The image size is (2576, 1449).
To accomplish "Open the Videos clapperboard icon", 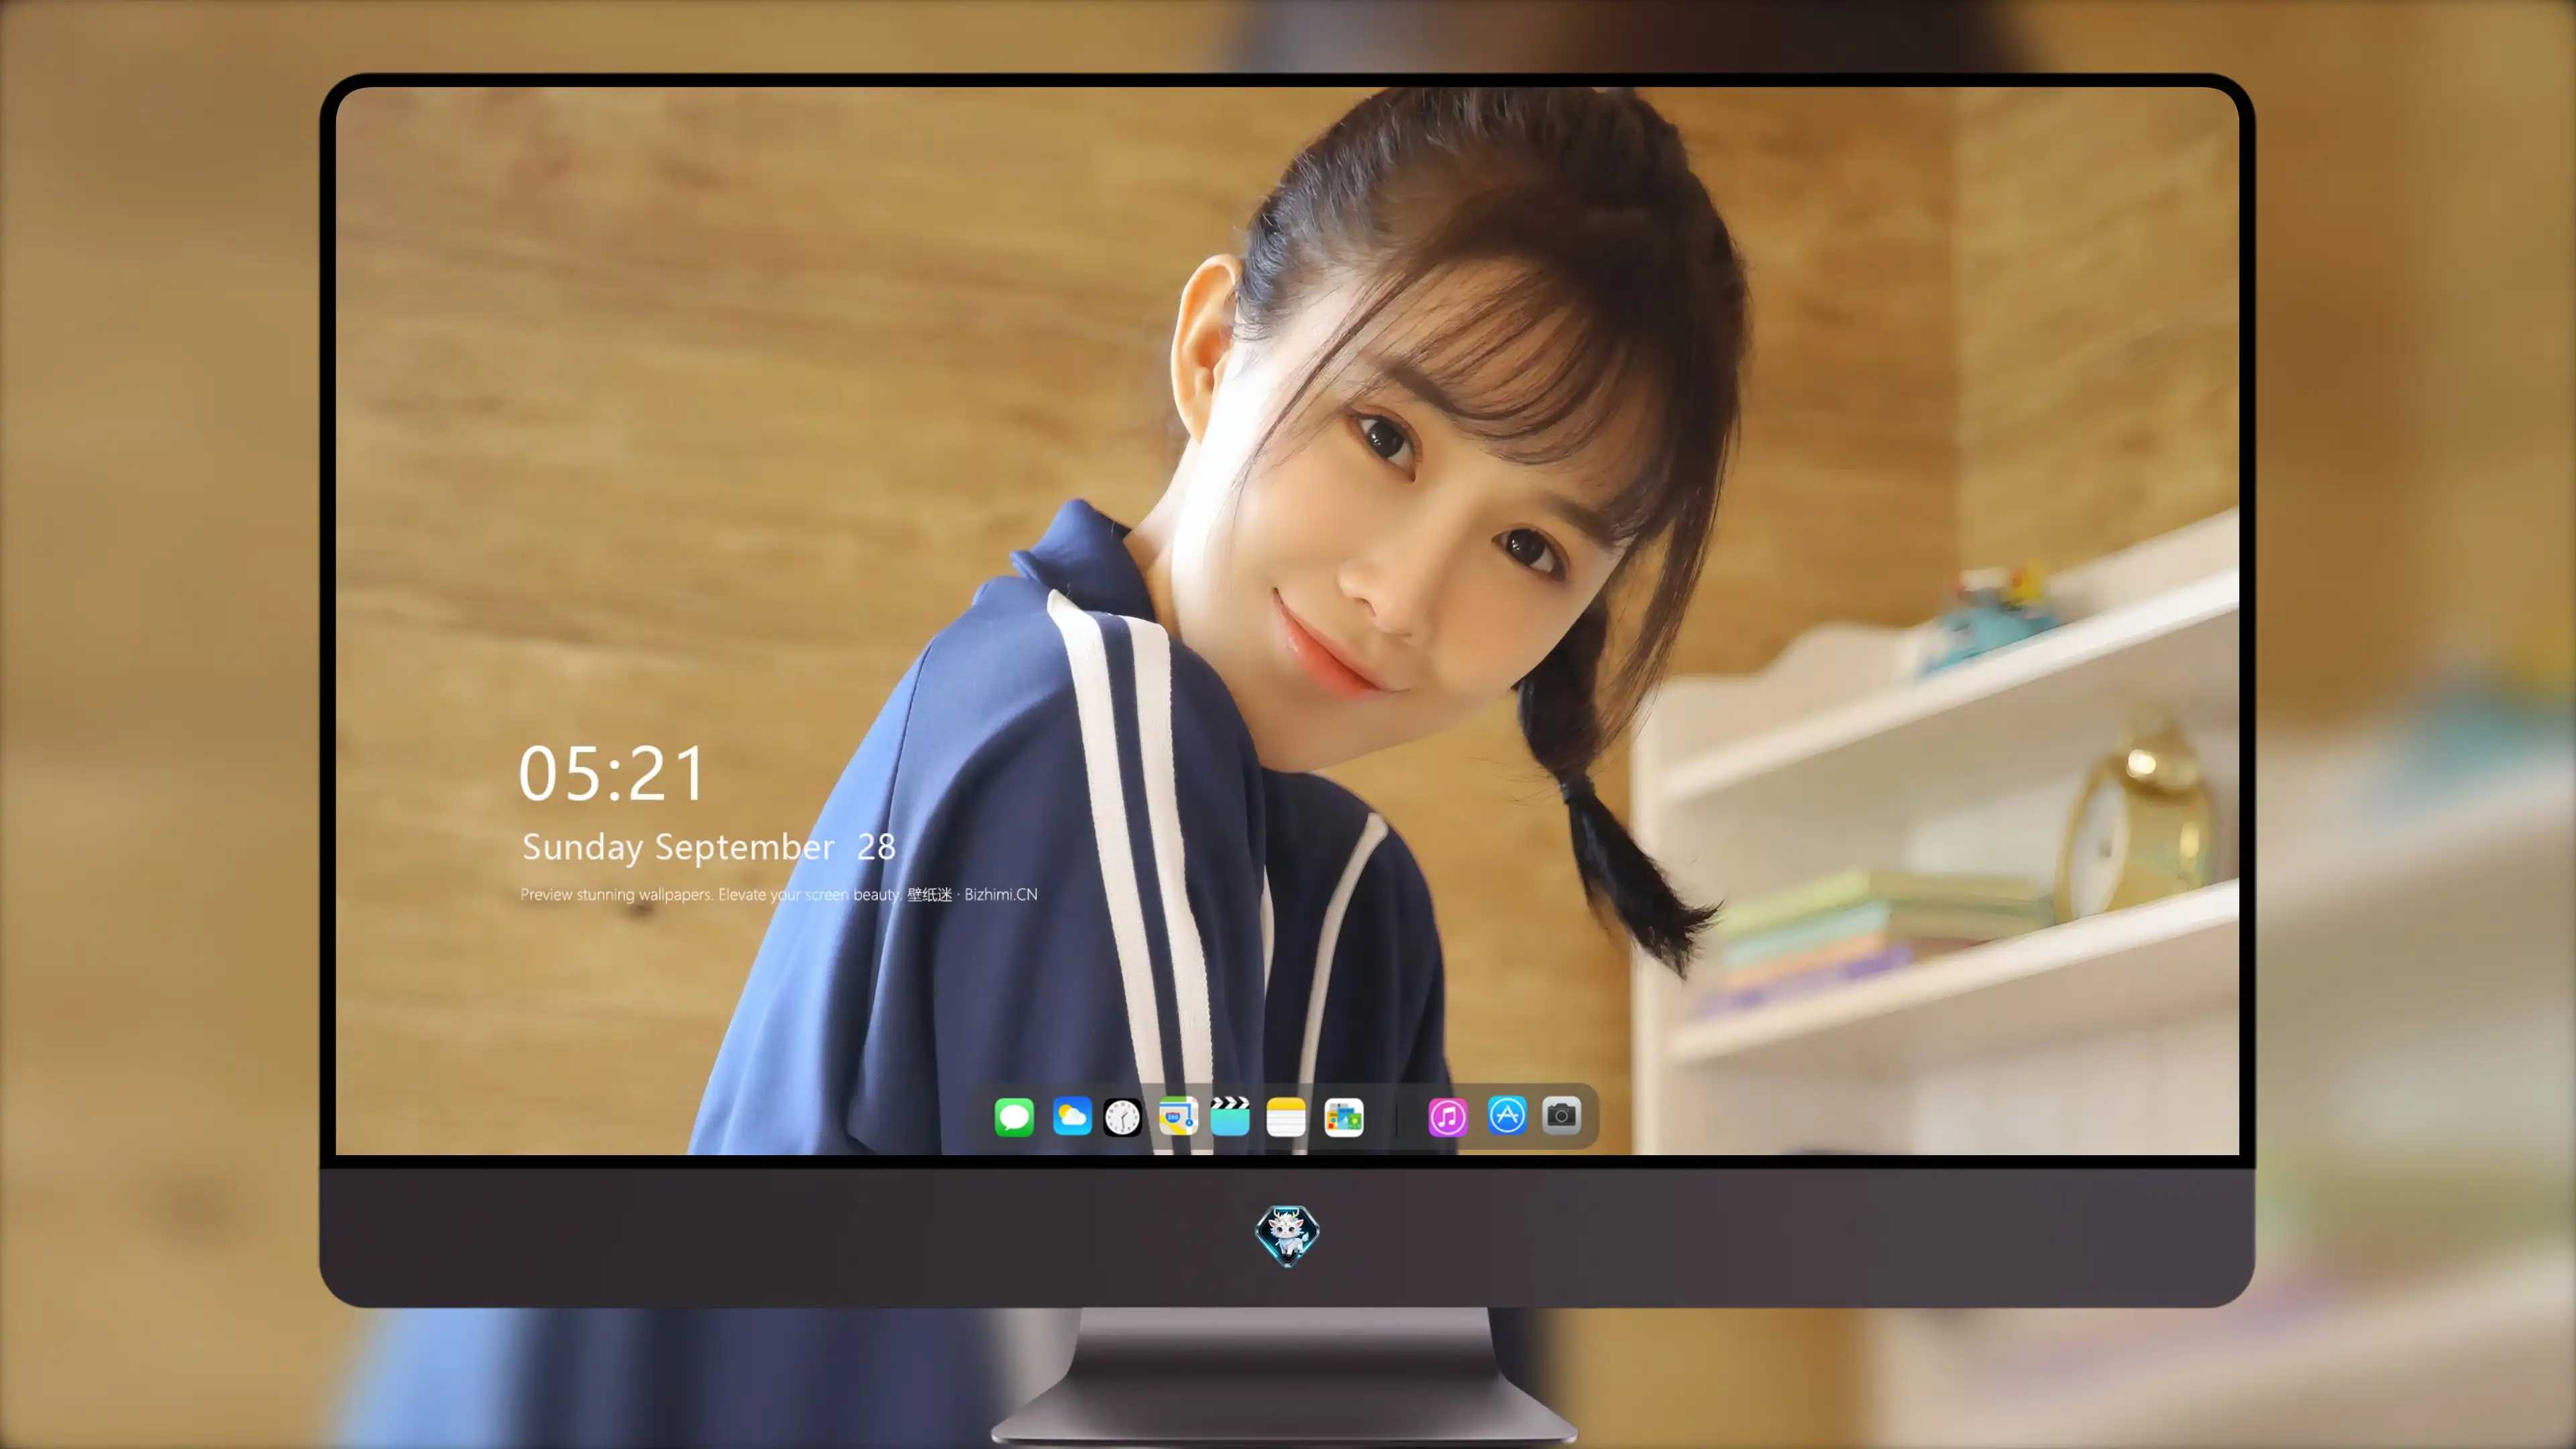I will point(1230,1116).
